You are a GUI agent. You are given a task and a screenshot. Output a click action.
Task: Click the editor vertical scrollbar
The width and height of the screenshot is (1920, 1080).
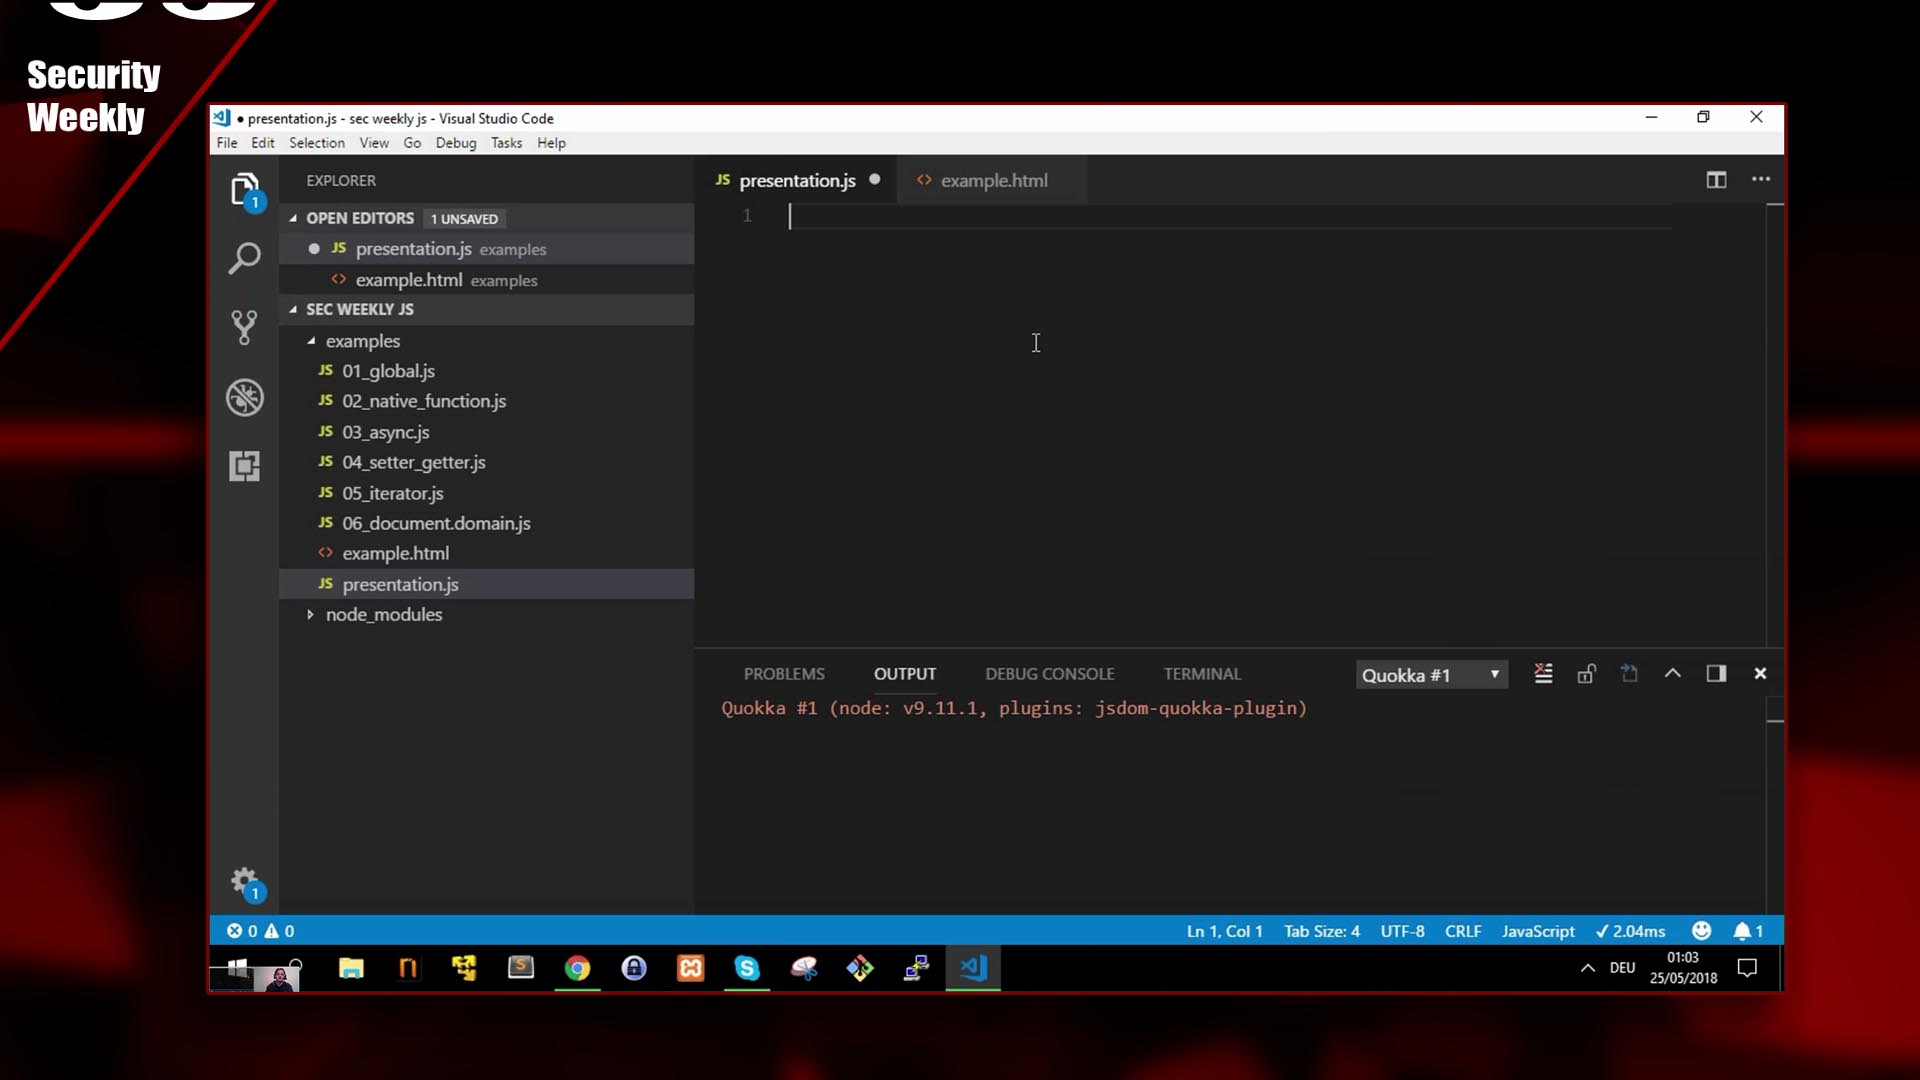point(1775,425)
